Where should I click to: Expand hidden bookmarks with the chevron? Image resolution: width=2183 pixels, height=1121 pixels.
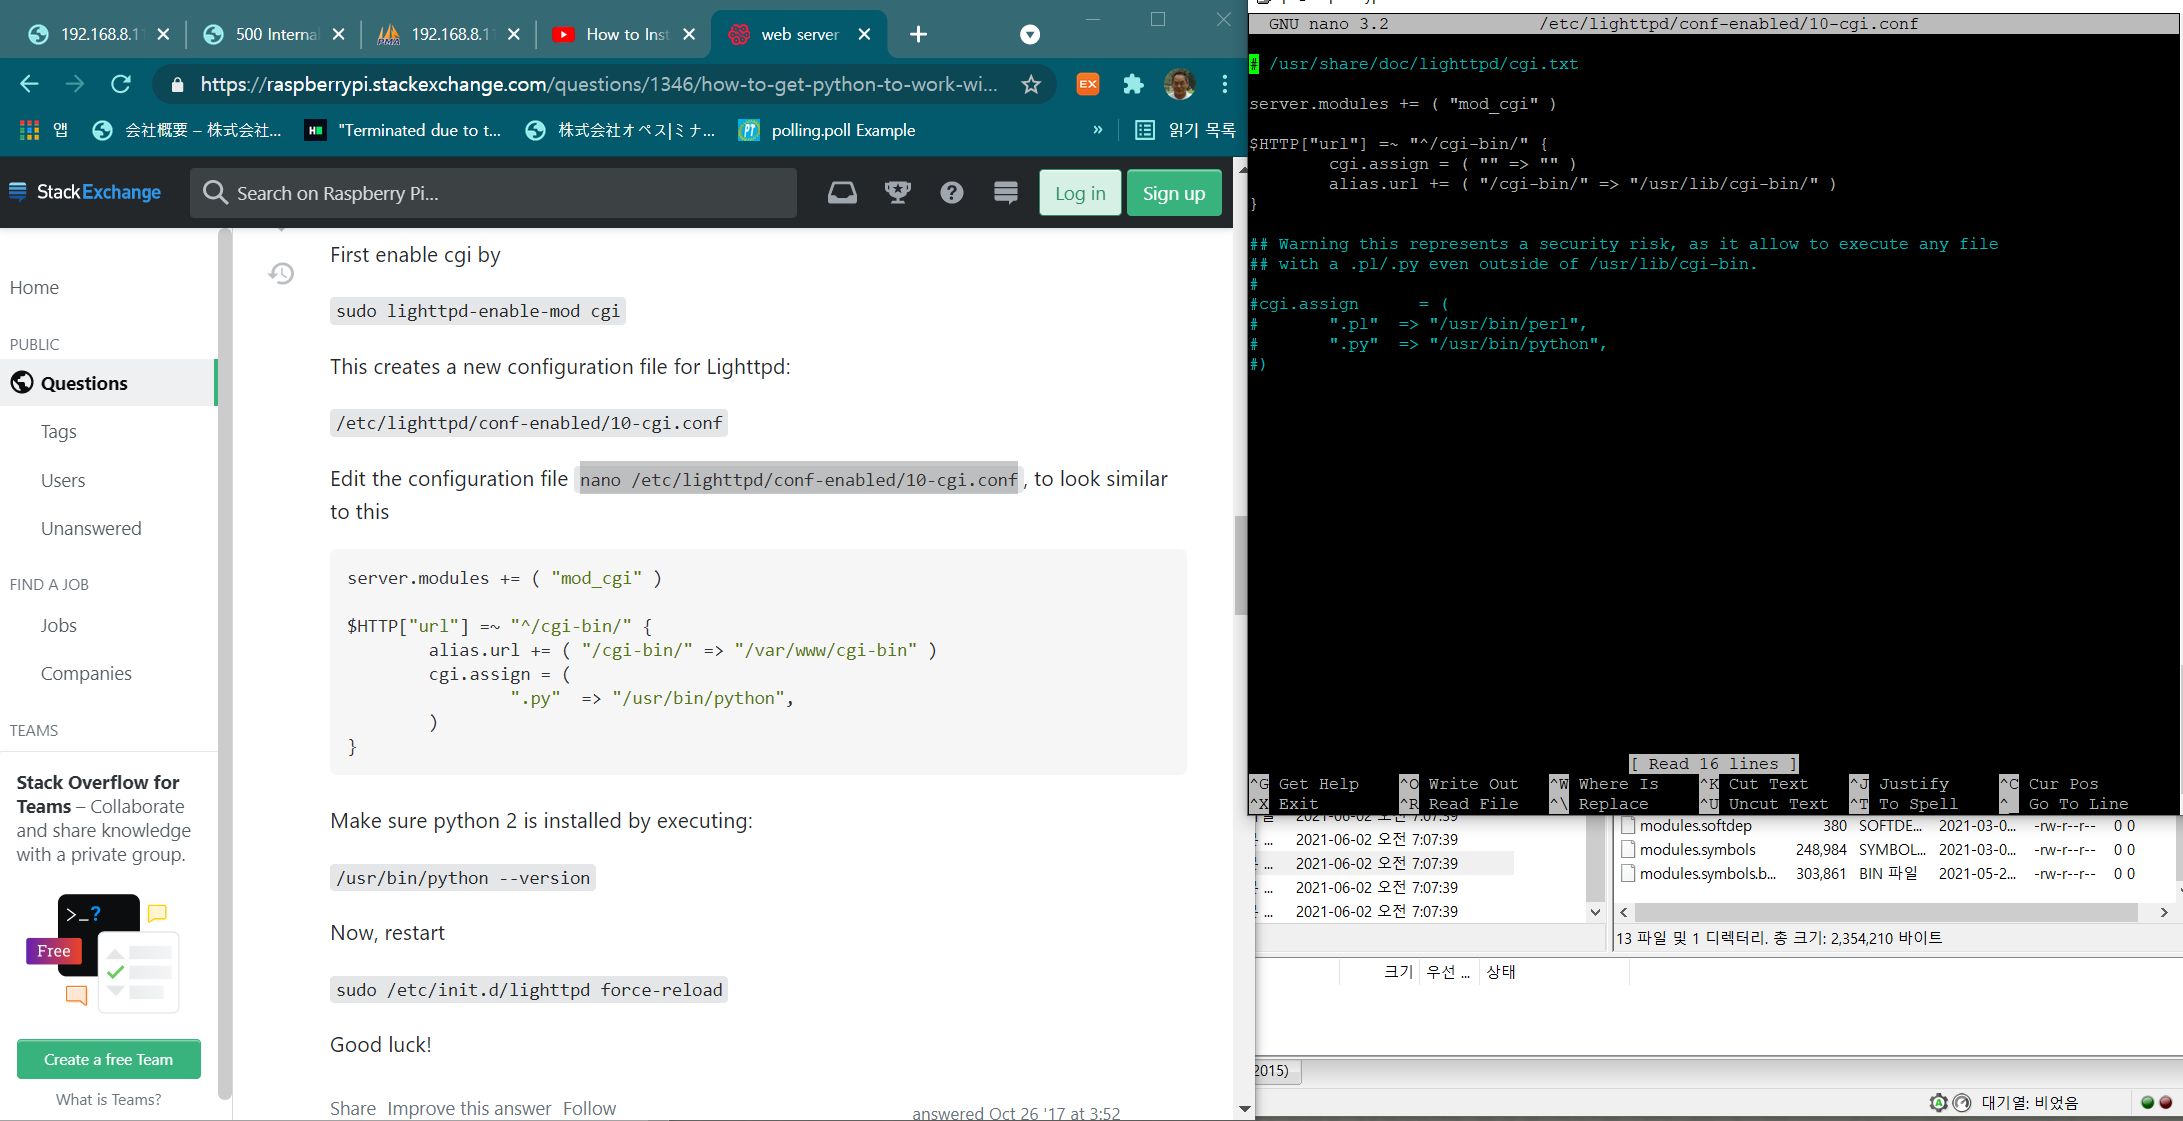pyautogui.click(x=1097, y=130)
